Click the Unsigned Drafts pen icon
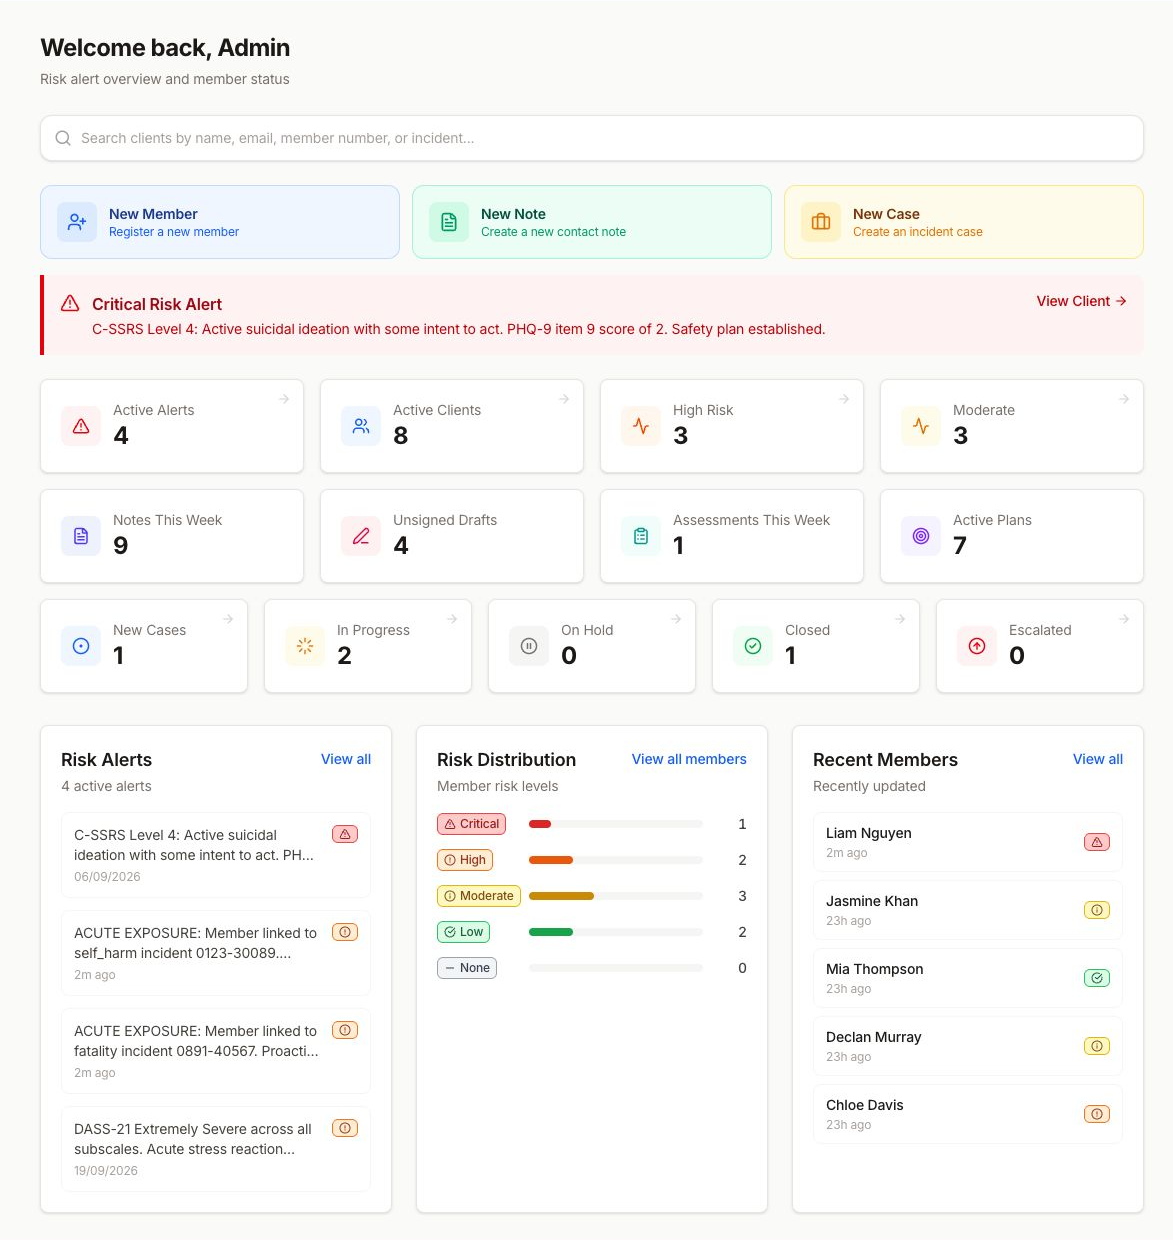Image resolution: width=1173 pixels, height=1240 pixels. [361, 536]
